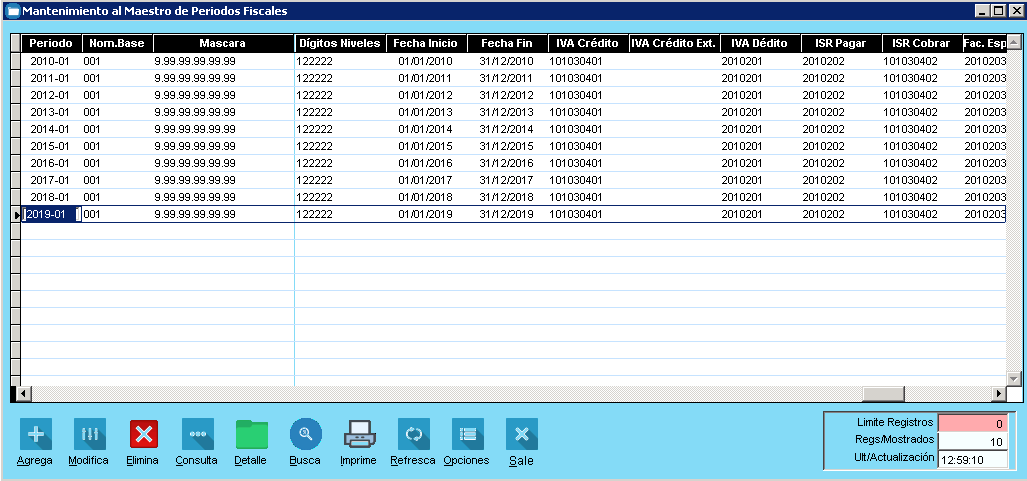The width and height of the screenshot is (1027, 481).
Task: Sort by the Fecha Inicio column header
Action: 424,44
